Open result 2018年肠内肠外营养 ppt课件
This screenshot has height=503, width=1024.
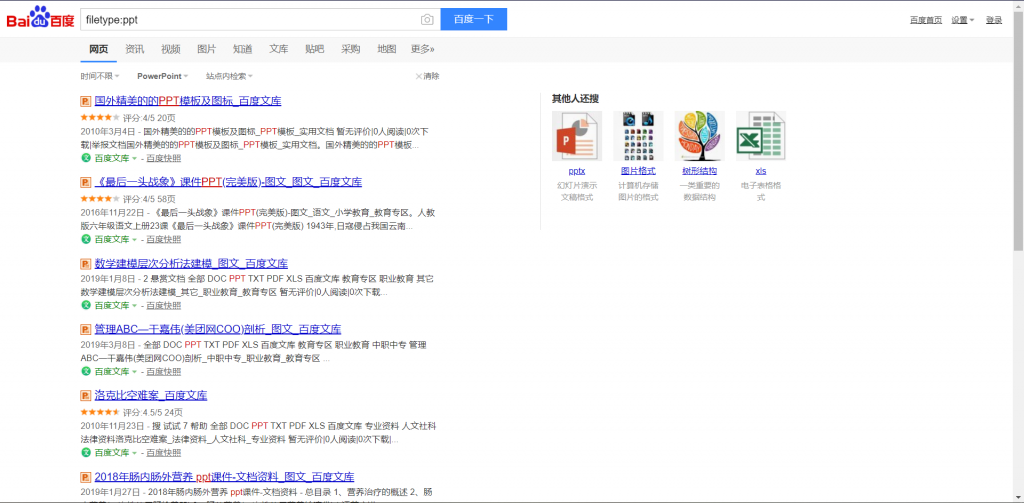(225, 477)
